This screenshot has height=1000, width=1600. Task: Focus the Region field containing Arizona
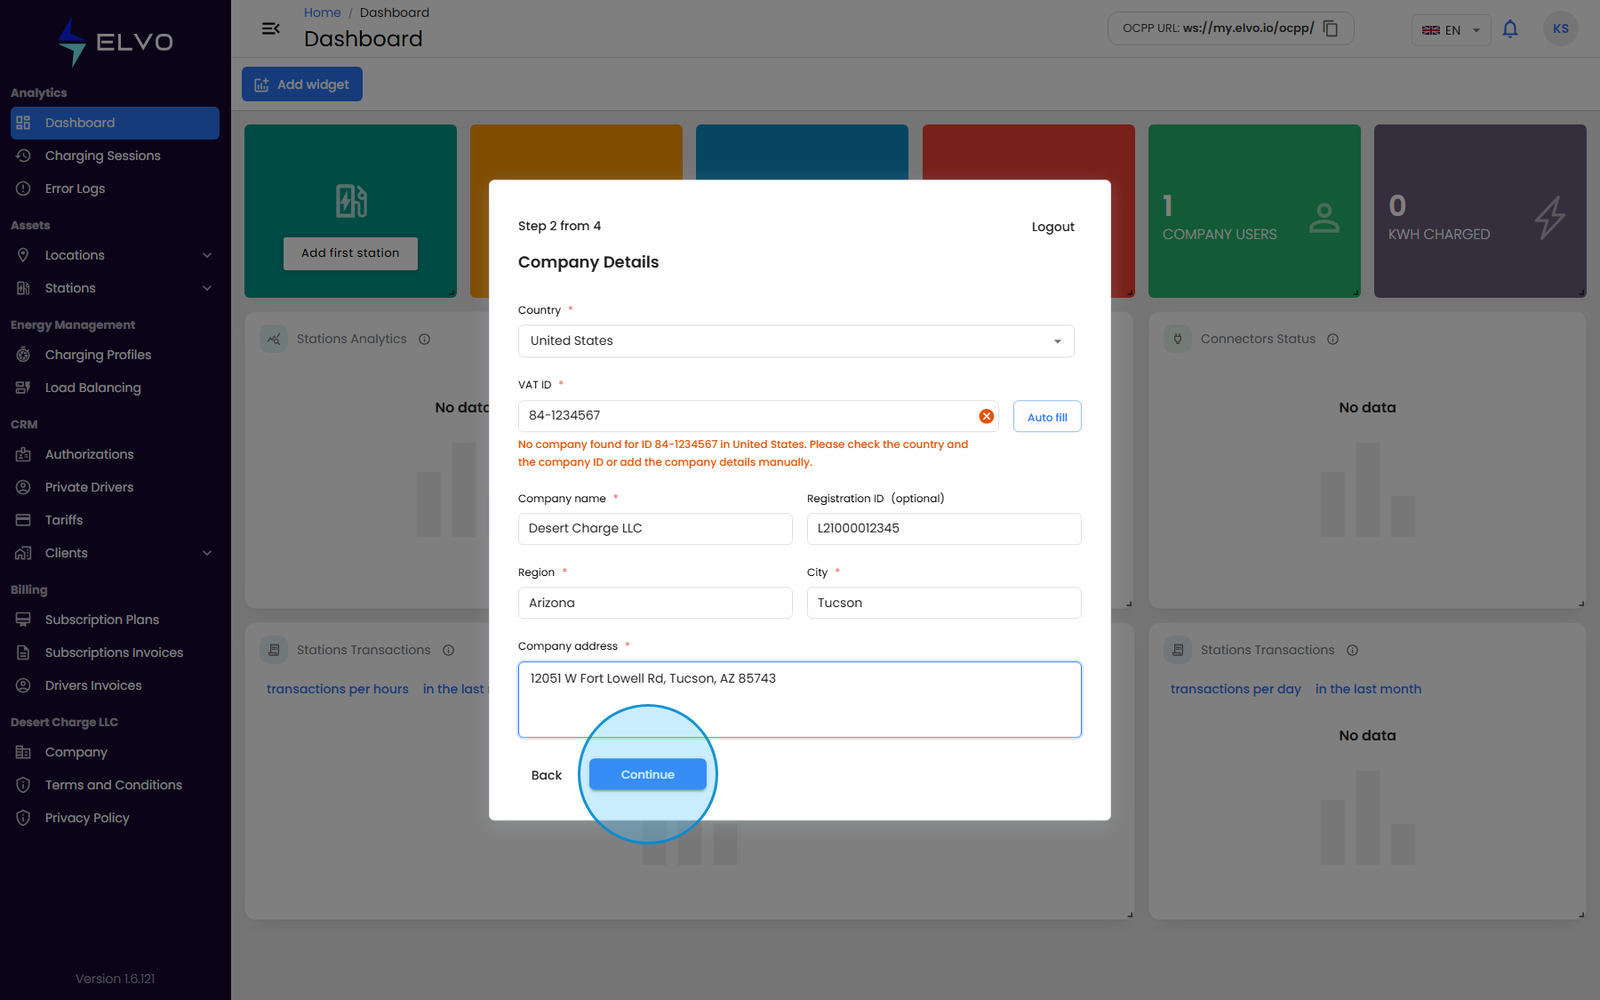(x=655, y=603)
